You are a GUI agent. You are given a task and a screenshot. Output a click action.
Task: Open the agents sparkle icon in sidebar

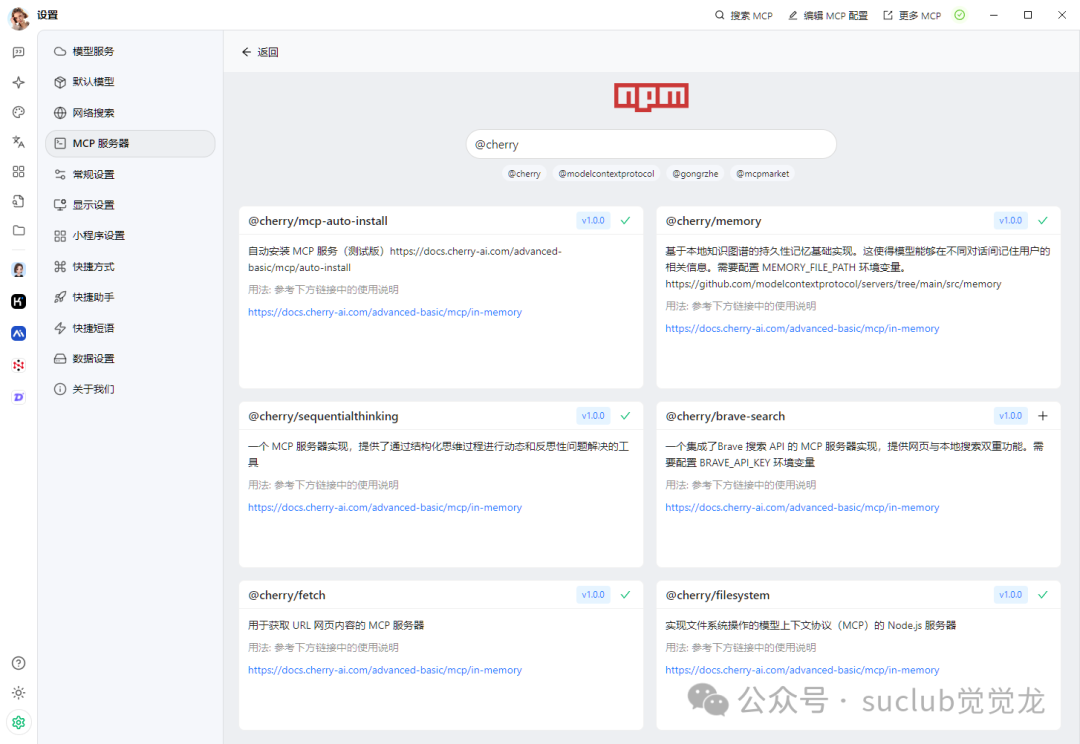tap(19, 83)
